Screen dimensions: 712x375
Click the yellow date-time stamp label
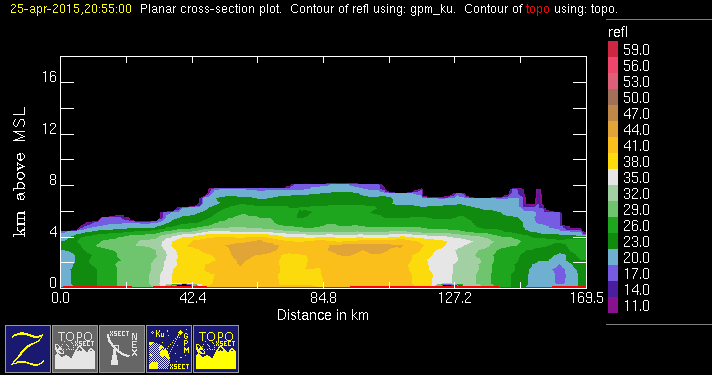click(x=71, y=9)
